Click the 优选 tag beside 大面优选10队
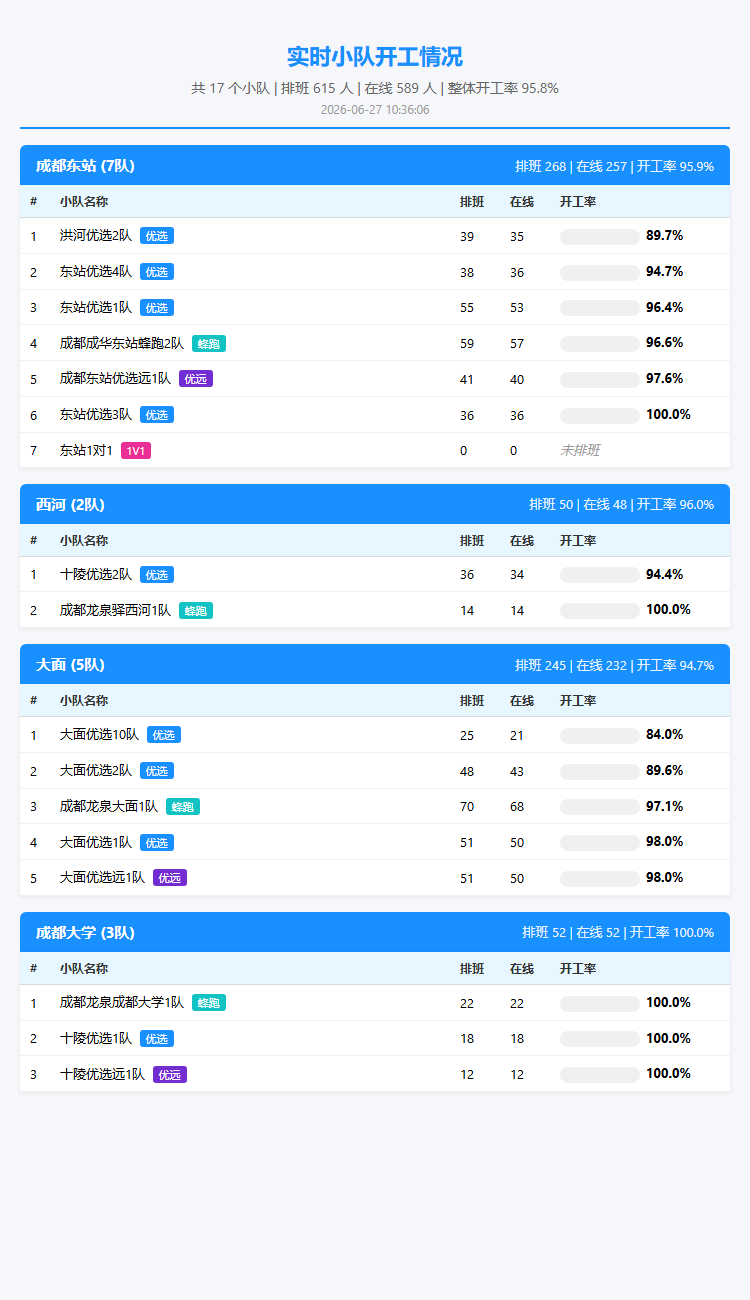 click(164, 735)
